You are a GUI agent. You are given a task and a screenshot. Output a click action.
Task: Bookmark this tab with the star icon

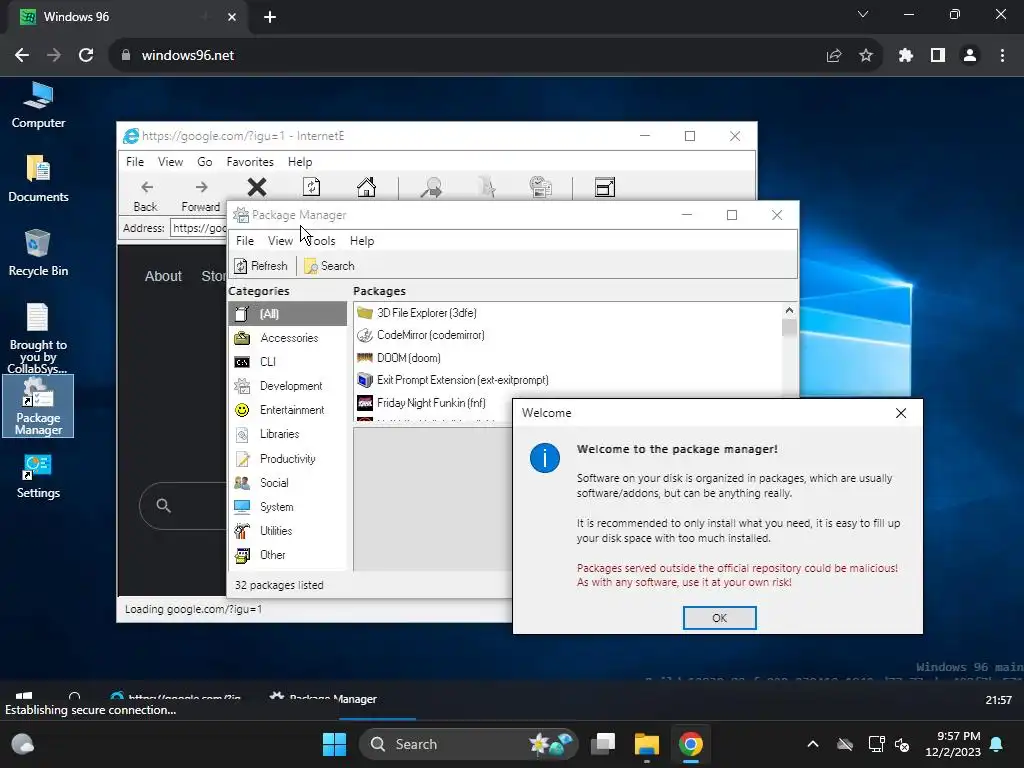point(866,56)
